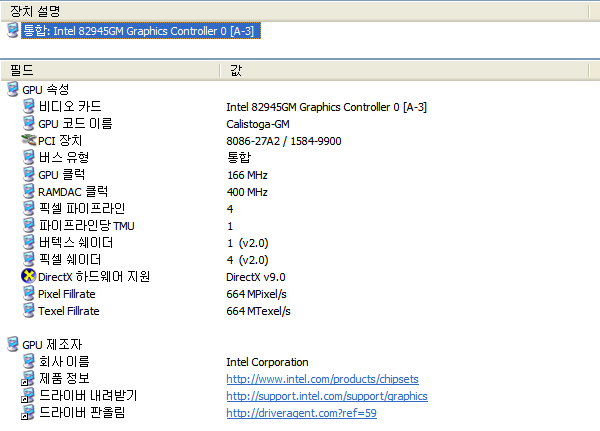Select the 664 MTexel/s value
600x431 pixels.
coord(258,311)
